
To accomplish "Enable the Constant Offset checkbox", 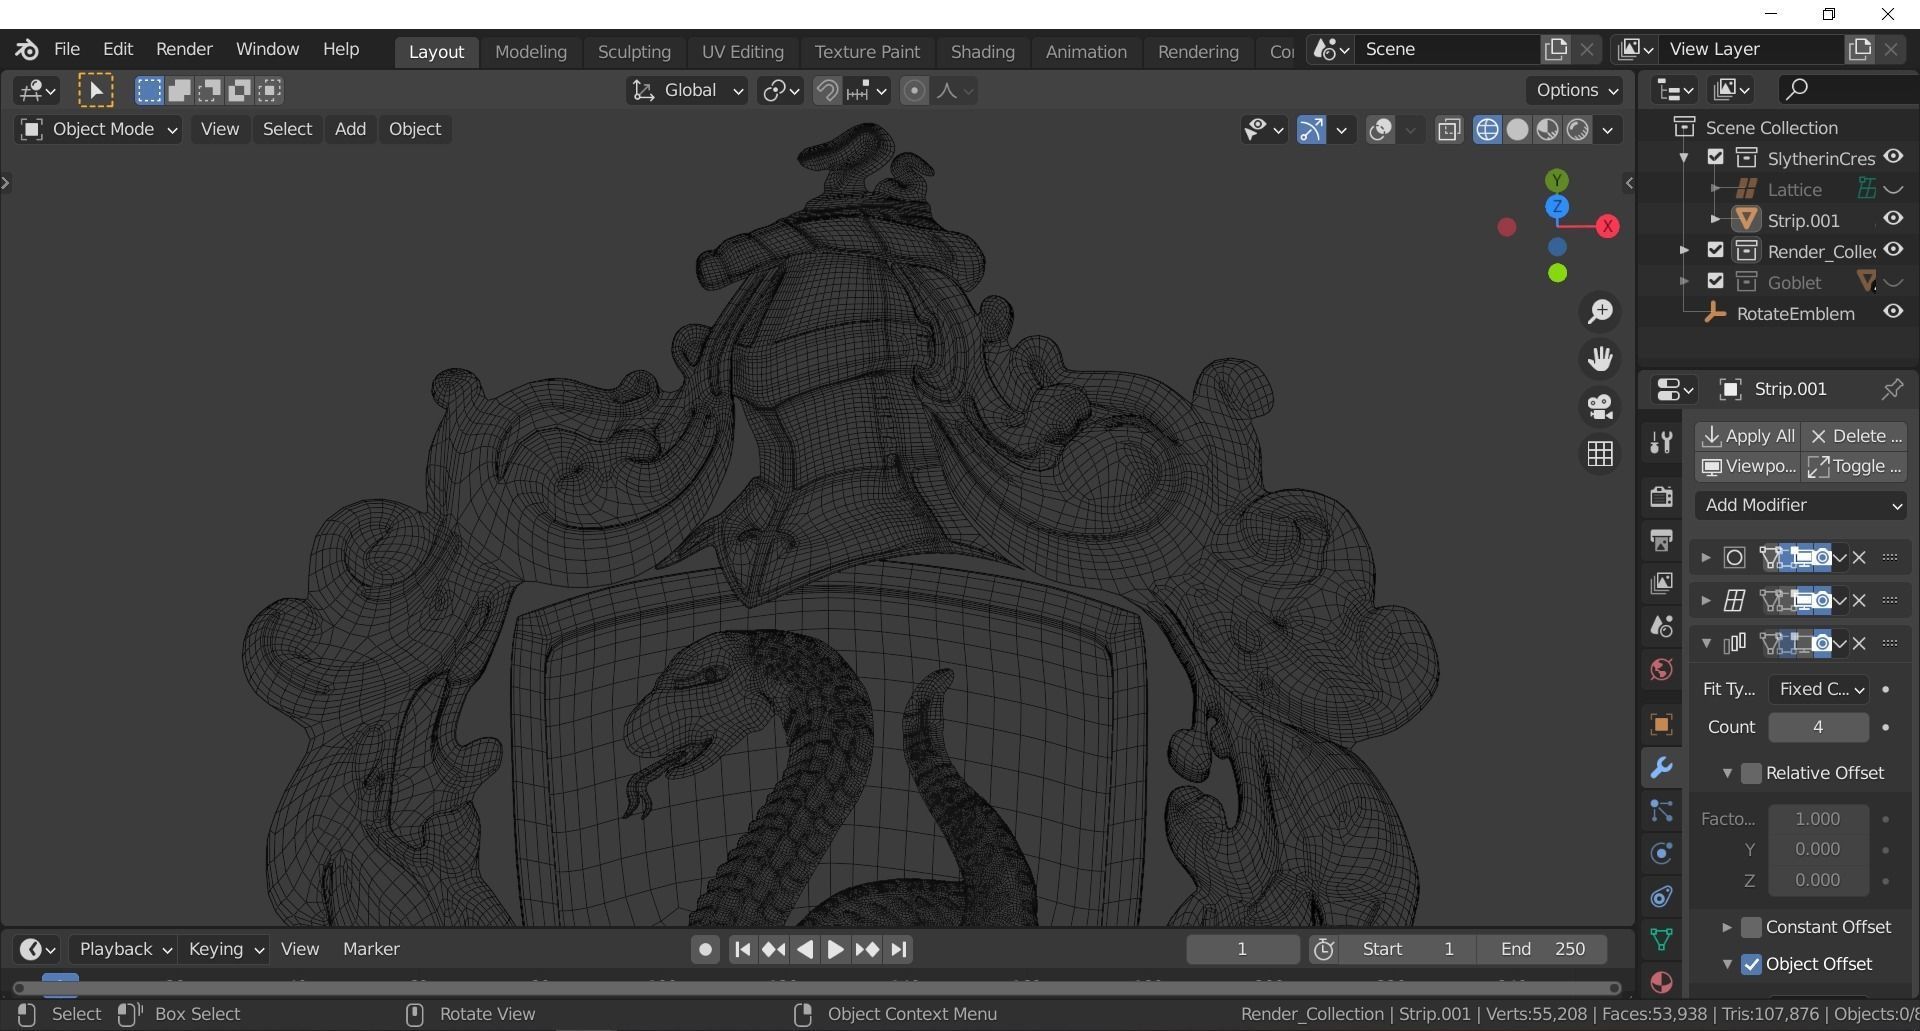I will point(1751,927).
